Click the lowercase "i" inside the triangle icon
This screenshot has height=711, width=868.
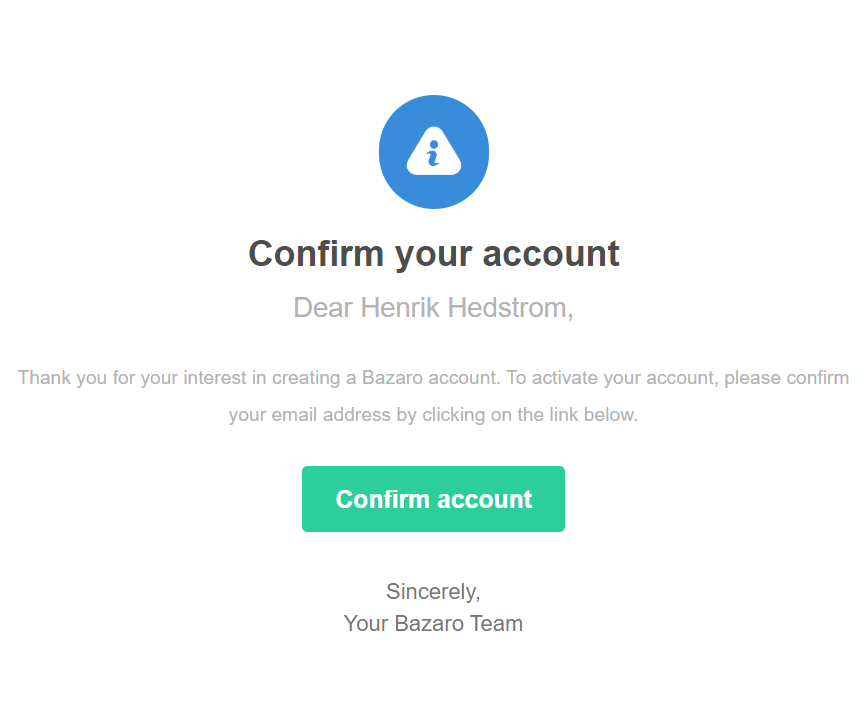point(433,153)
